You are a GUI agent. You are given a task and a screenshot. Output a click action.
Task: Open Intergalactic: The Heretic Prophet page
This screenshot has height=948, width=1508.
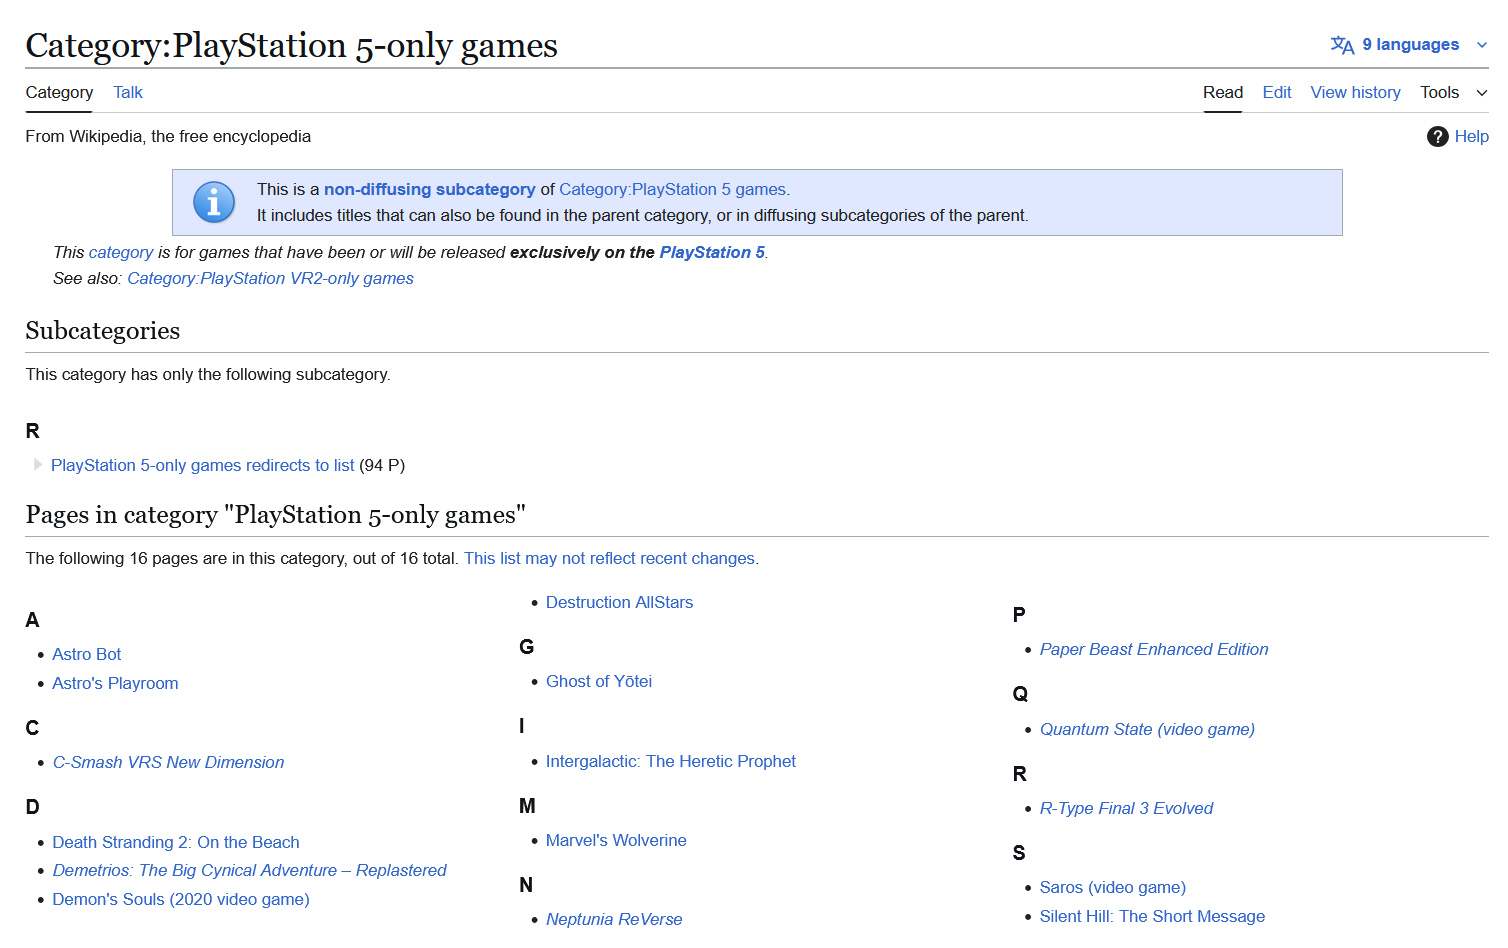coord(671,761)
